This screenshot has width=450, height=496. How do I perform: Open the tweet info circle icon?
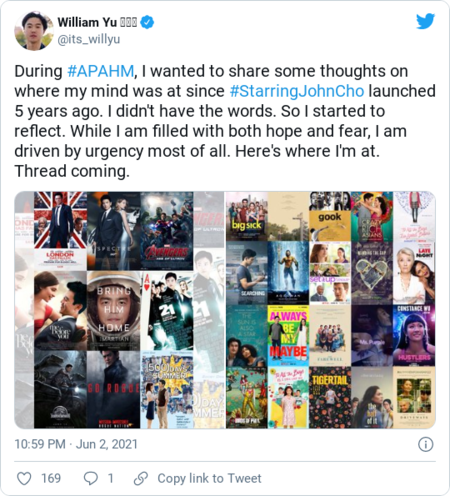tap(426, 444)
